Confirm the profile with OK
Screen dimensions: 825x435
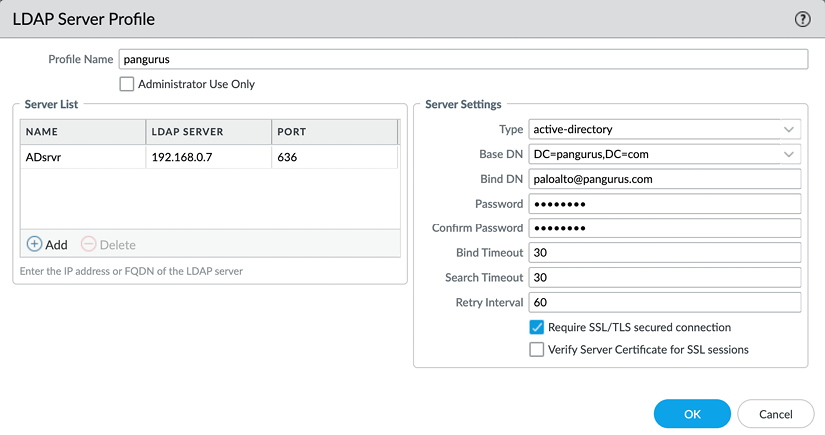point(692,414)
